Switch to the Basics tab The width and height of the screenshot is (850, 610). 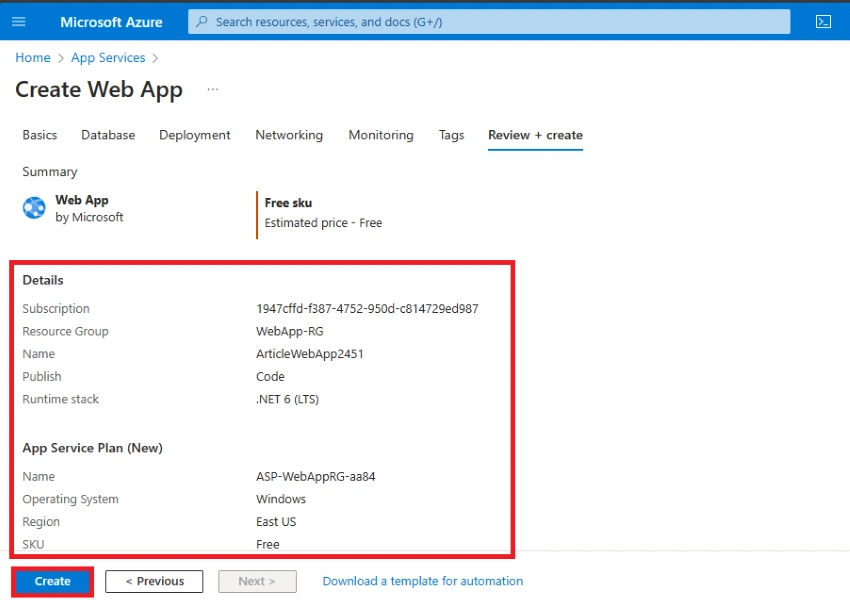pos(40,135)
